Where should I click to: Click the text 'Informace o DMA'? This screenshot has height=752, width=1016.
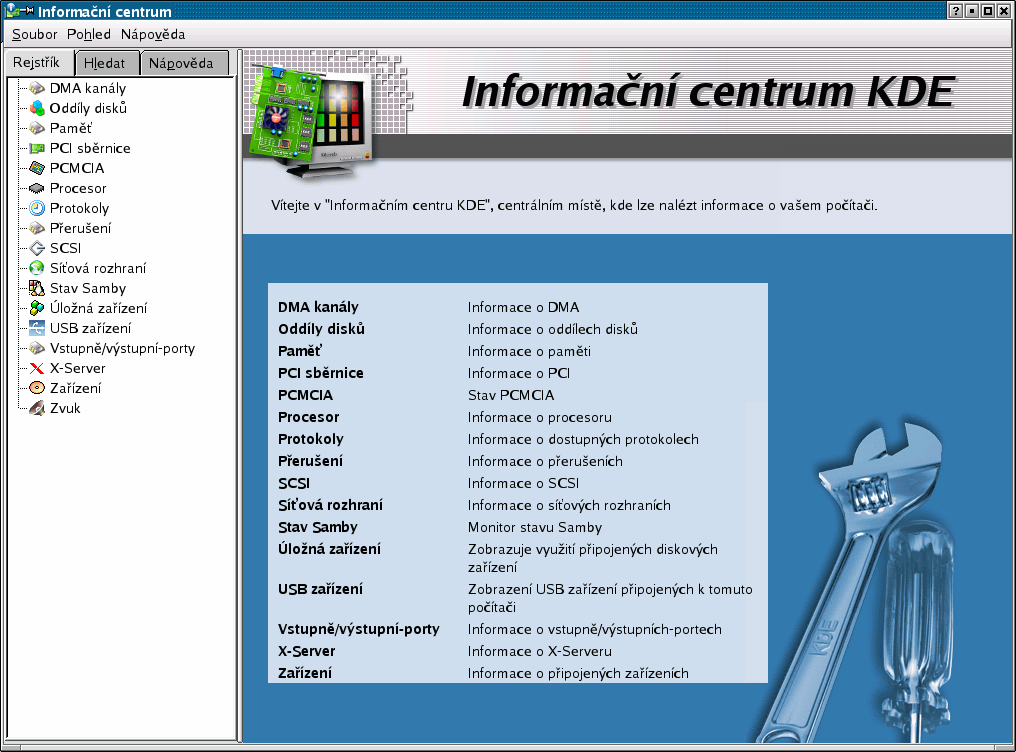pos(524,307)
